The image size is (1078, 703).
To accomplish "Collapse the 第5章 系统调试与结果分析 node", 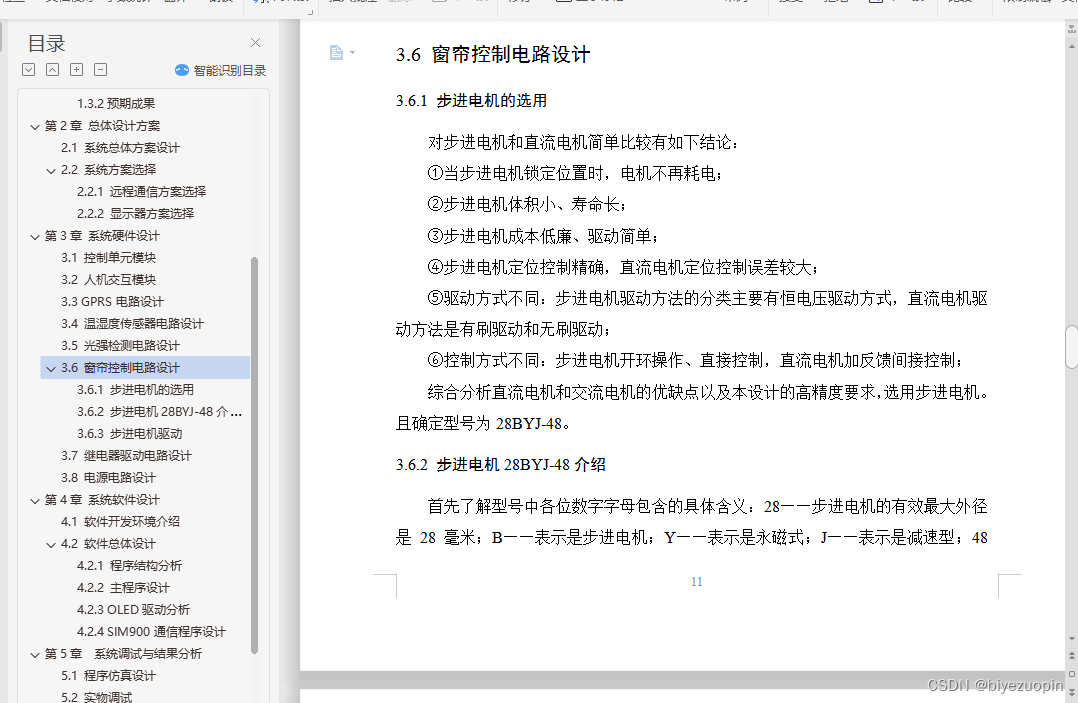I will click(x=35, y=654).
